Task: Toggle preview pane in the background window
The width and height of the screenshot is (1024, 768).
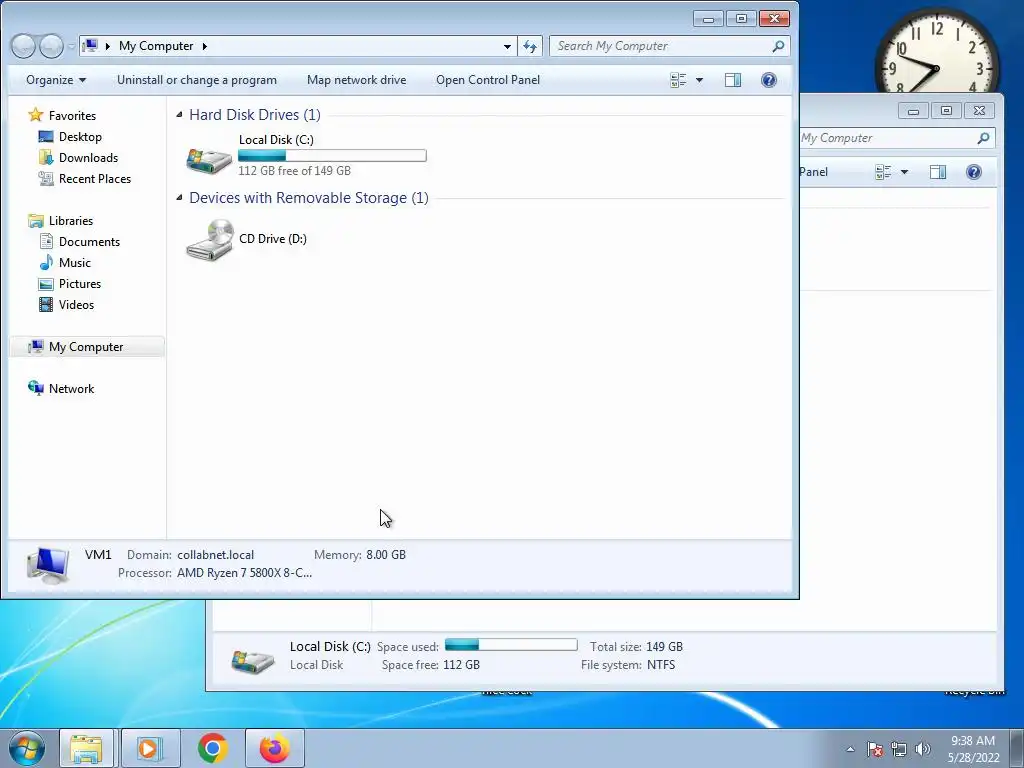Action: pos(938,172)
